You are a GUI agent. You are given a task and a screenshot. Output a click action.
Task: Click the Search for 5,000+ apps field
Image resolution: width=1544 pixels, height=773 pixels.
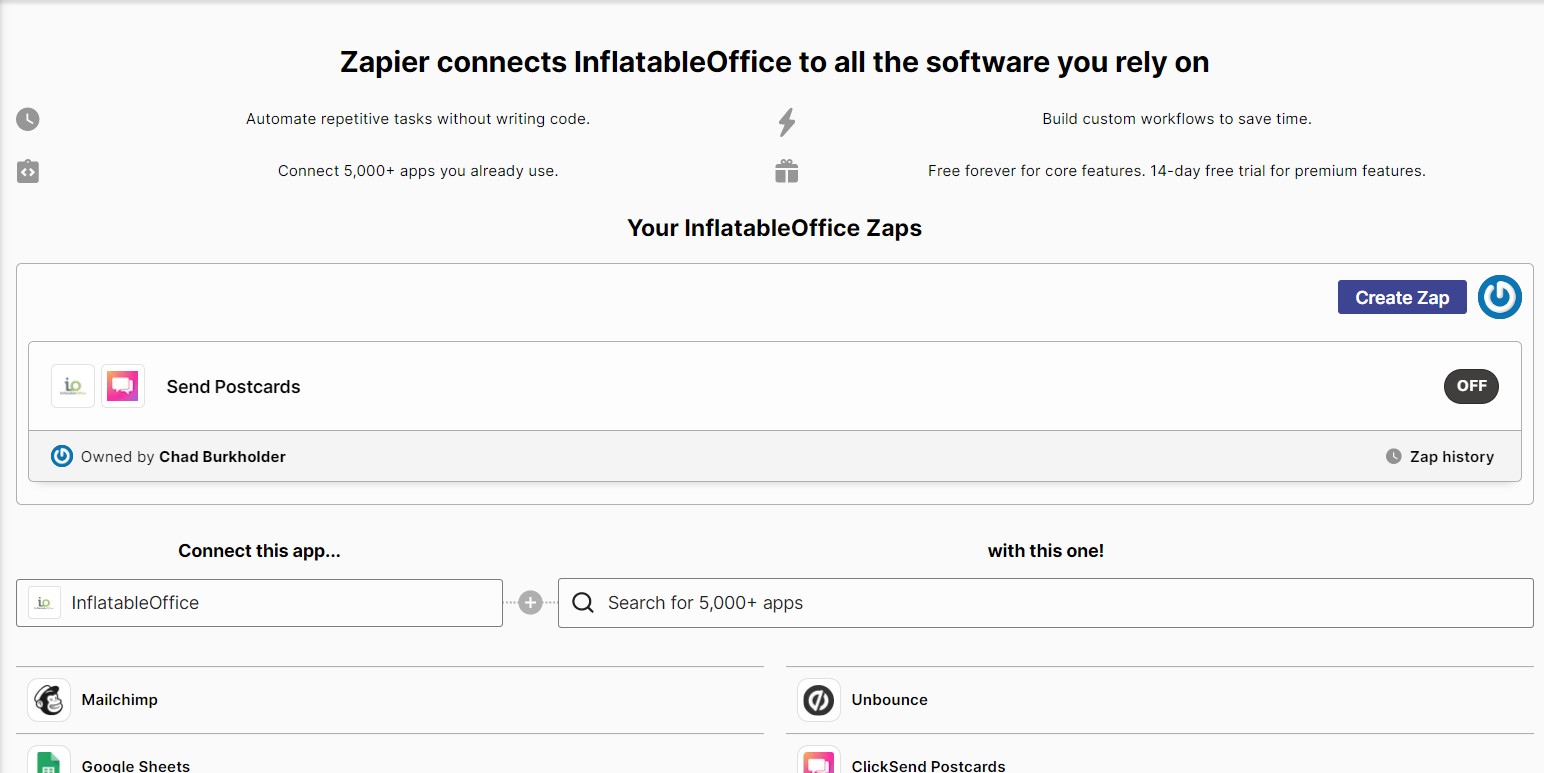pos(1045,603)
